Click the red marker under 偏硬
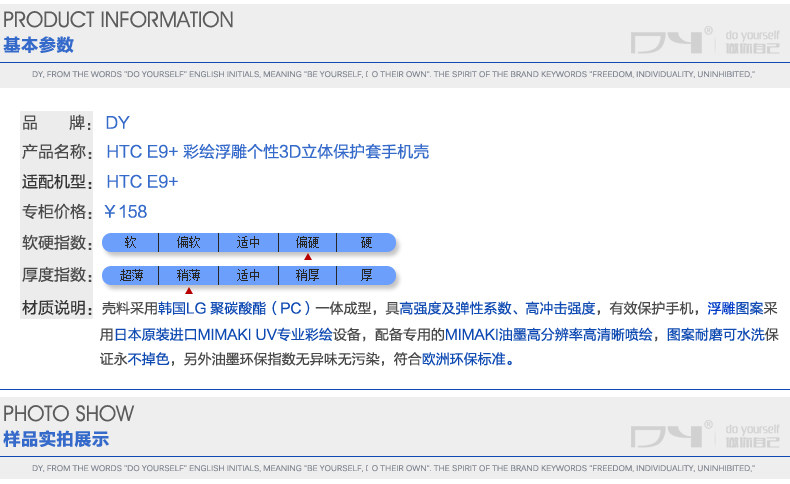The width and height of the screenshot is (790, 484). [308, 257]
